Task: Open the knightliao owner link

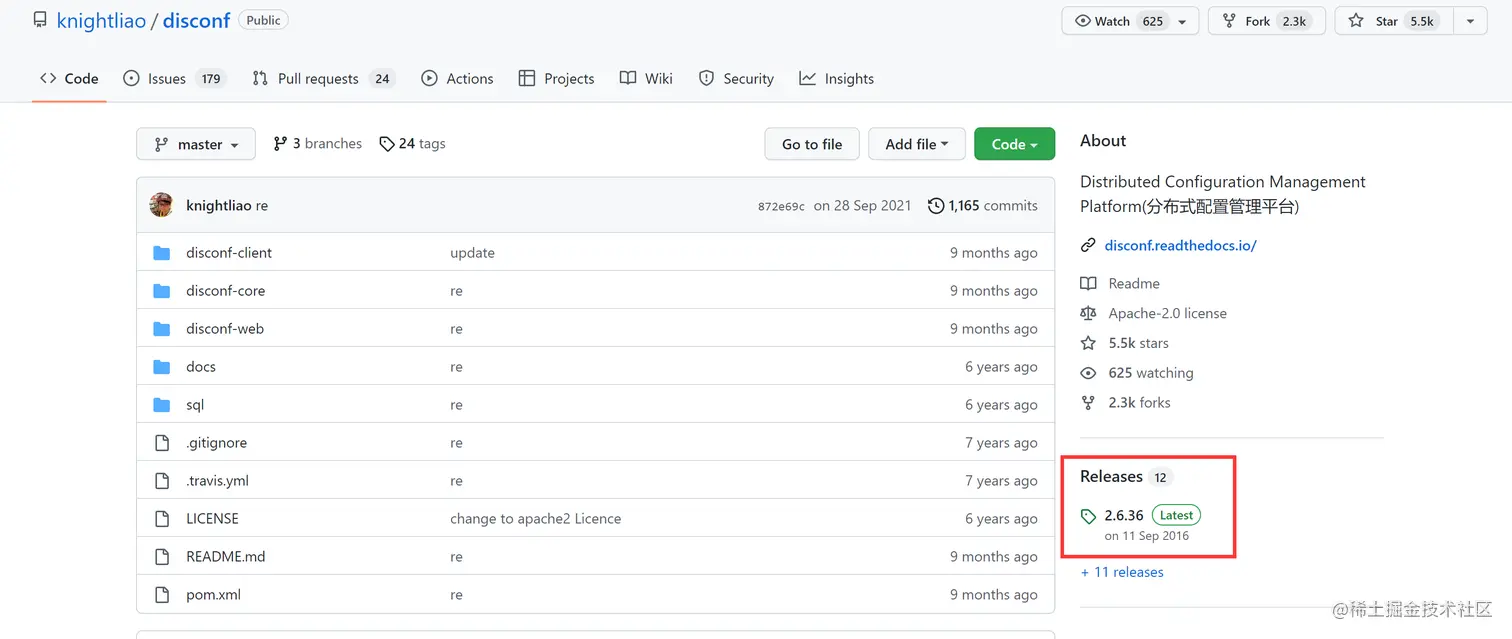Action: pos(101,20)
